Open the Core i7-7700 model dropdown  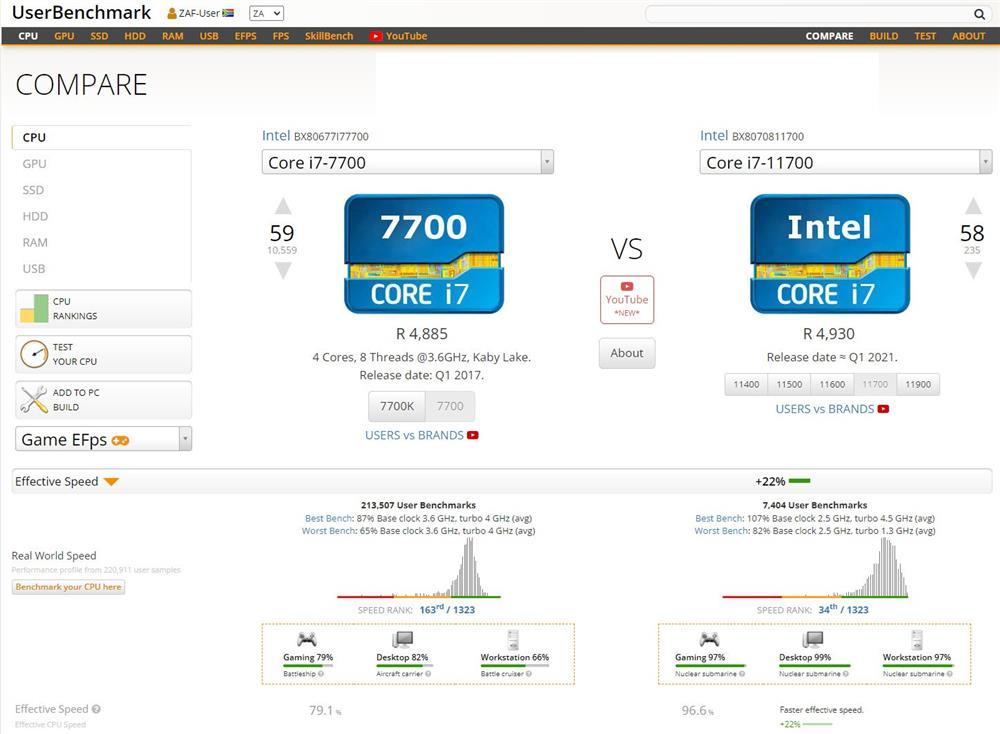tap(408, 162)
